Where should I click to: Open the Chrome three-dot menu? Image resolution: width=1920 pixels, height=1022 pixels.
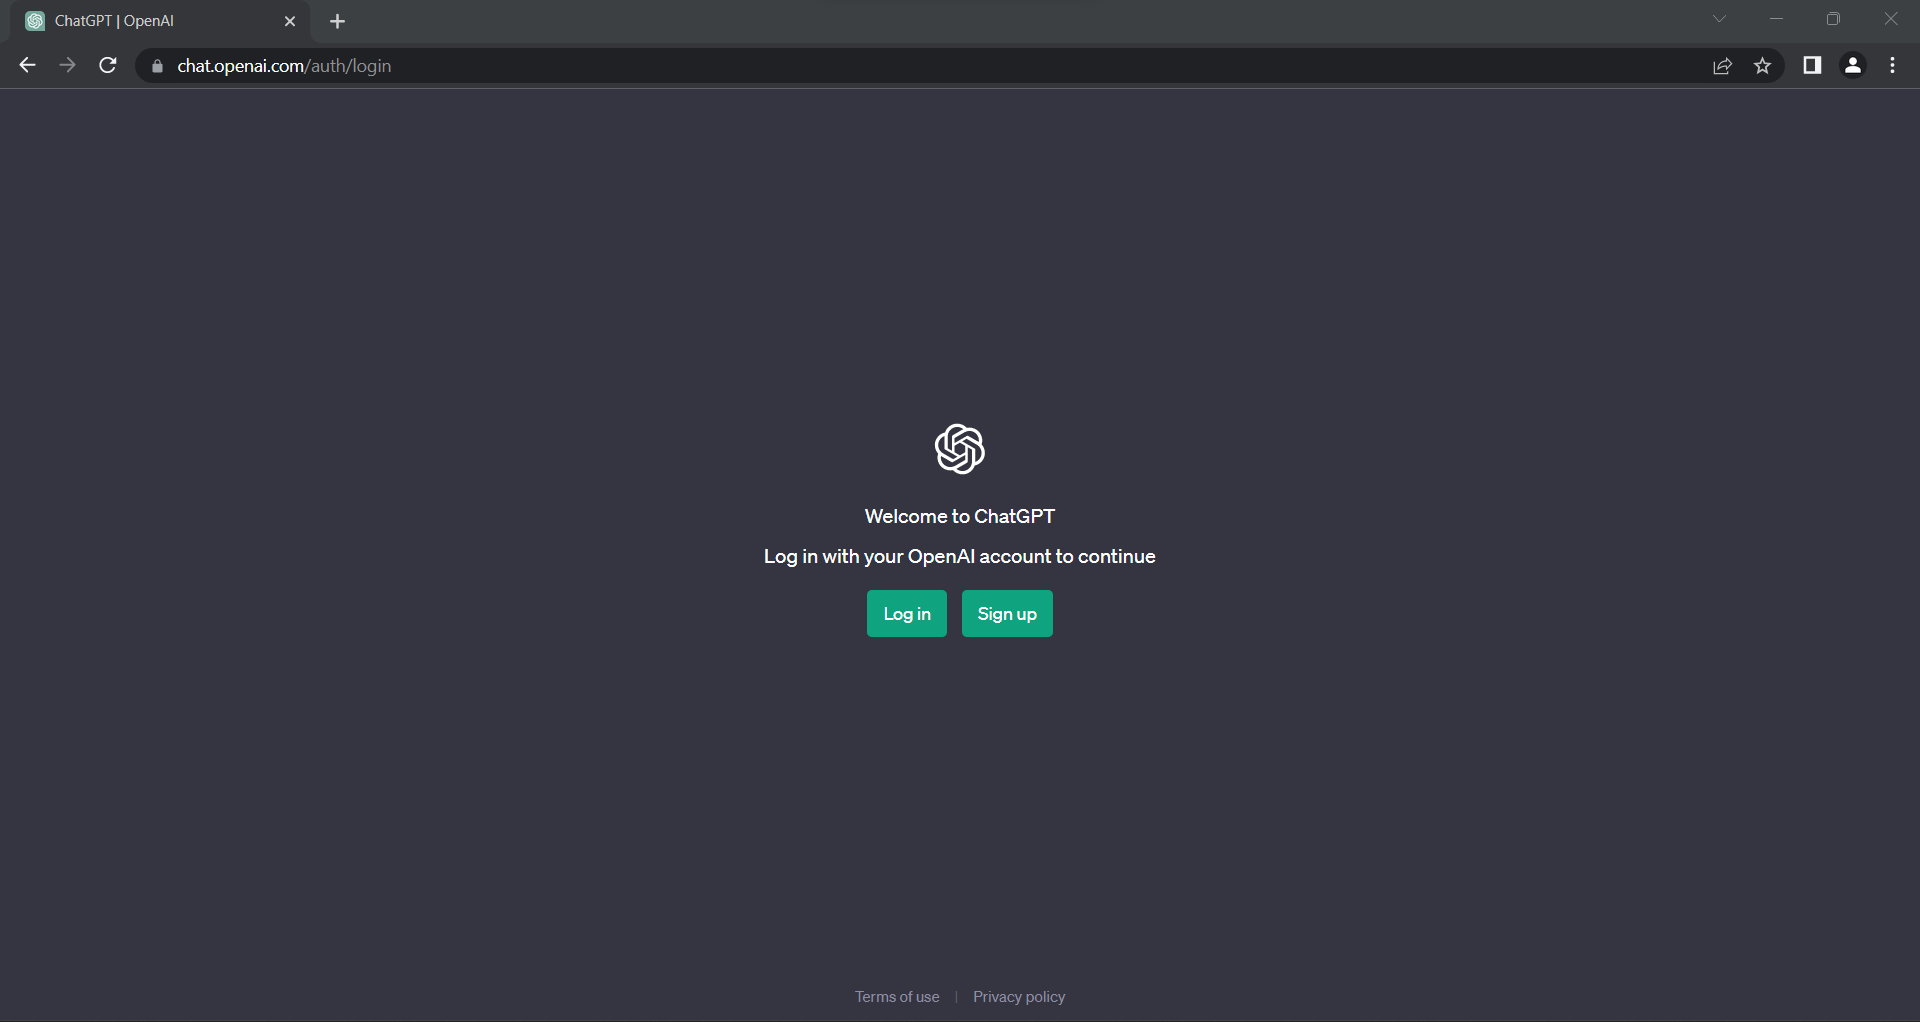coord(1893,66)
